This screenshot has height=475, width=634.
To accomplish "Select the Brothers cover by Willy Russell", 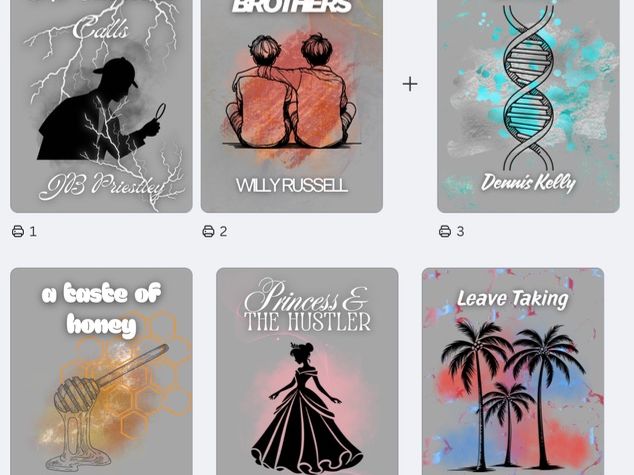I will tap(292, 106).
